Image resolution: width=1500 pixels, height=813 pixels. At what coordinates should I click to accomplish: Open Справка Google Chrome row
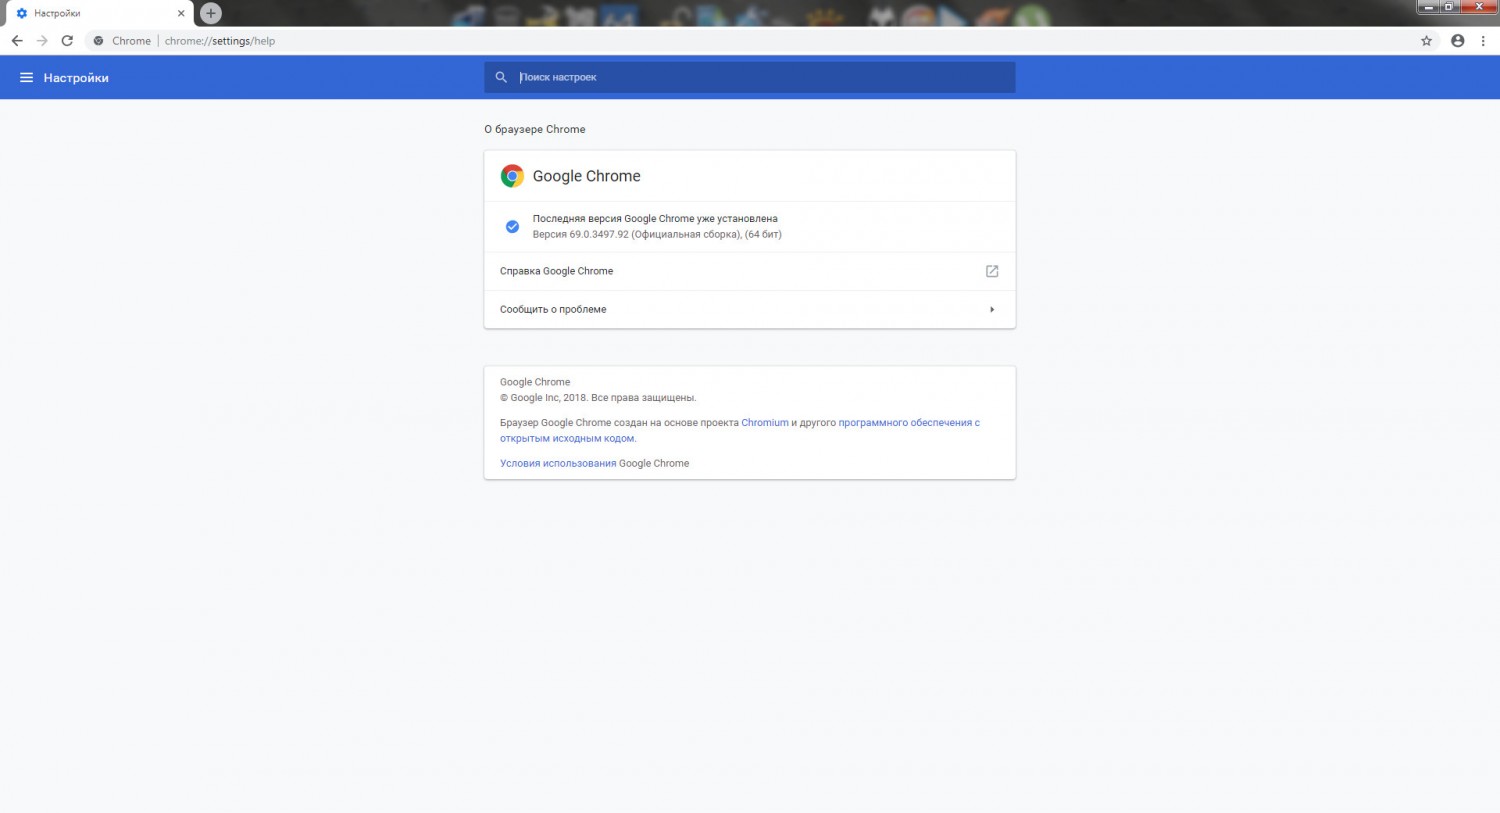tap(750, 271)
